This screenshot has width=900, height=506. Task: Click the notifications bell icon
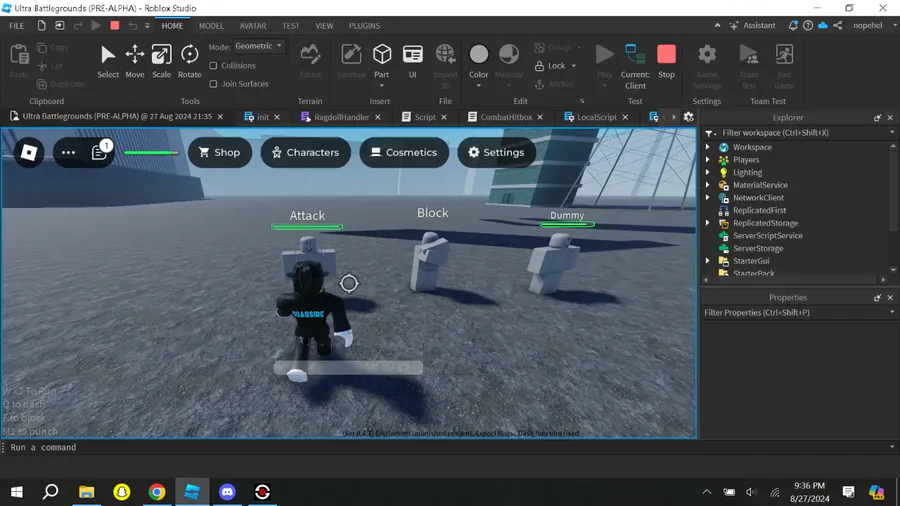pos(793,25)
